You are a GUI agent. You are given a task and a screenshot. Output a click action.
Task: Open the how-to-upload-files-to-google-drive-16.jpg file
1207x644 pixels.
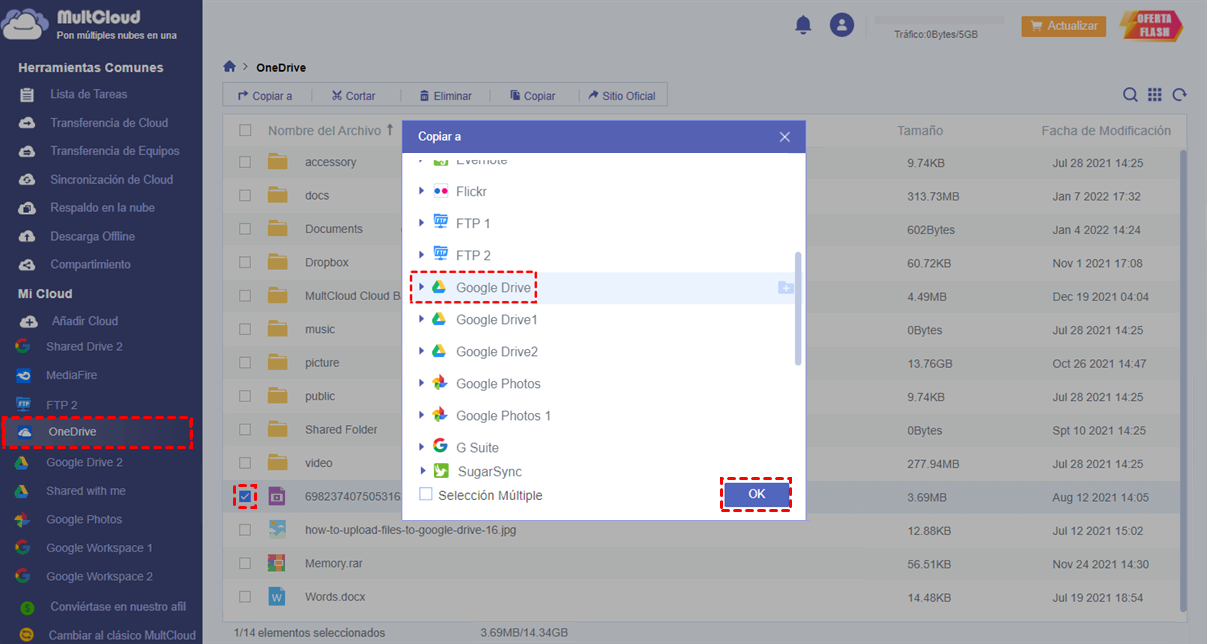tap(410, 530)
